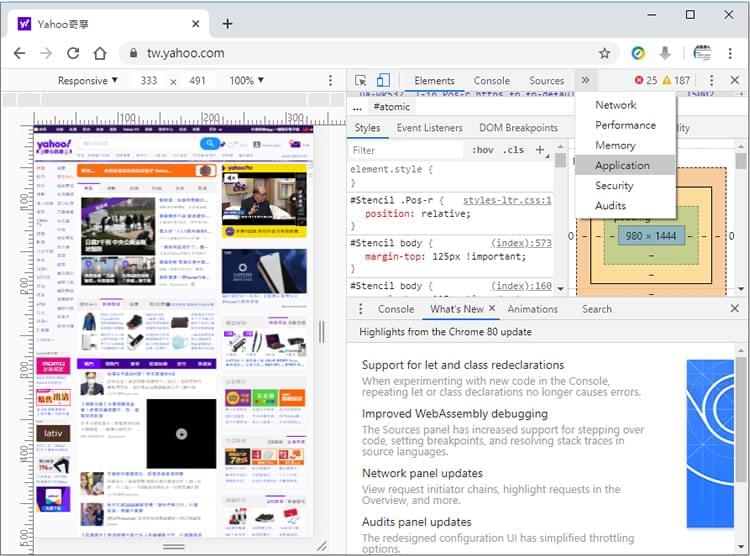This screenshot has width=750, height=556.
Task: Open the drawer three-dot menu
Action: (361, 309)
